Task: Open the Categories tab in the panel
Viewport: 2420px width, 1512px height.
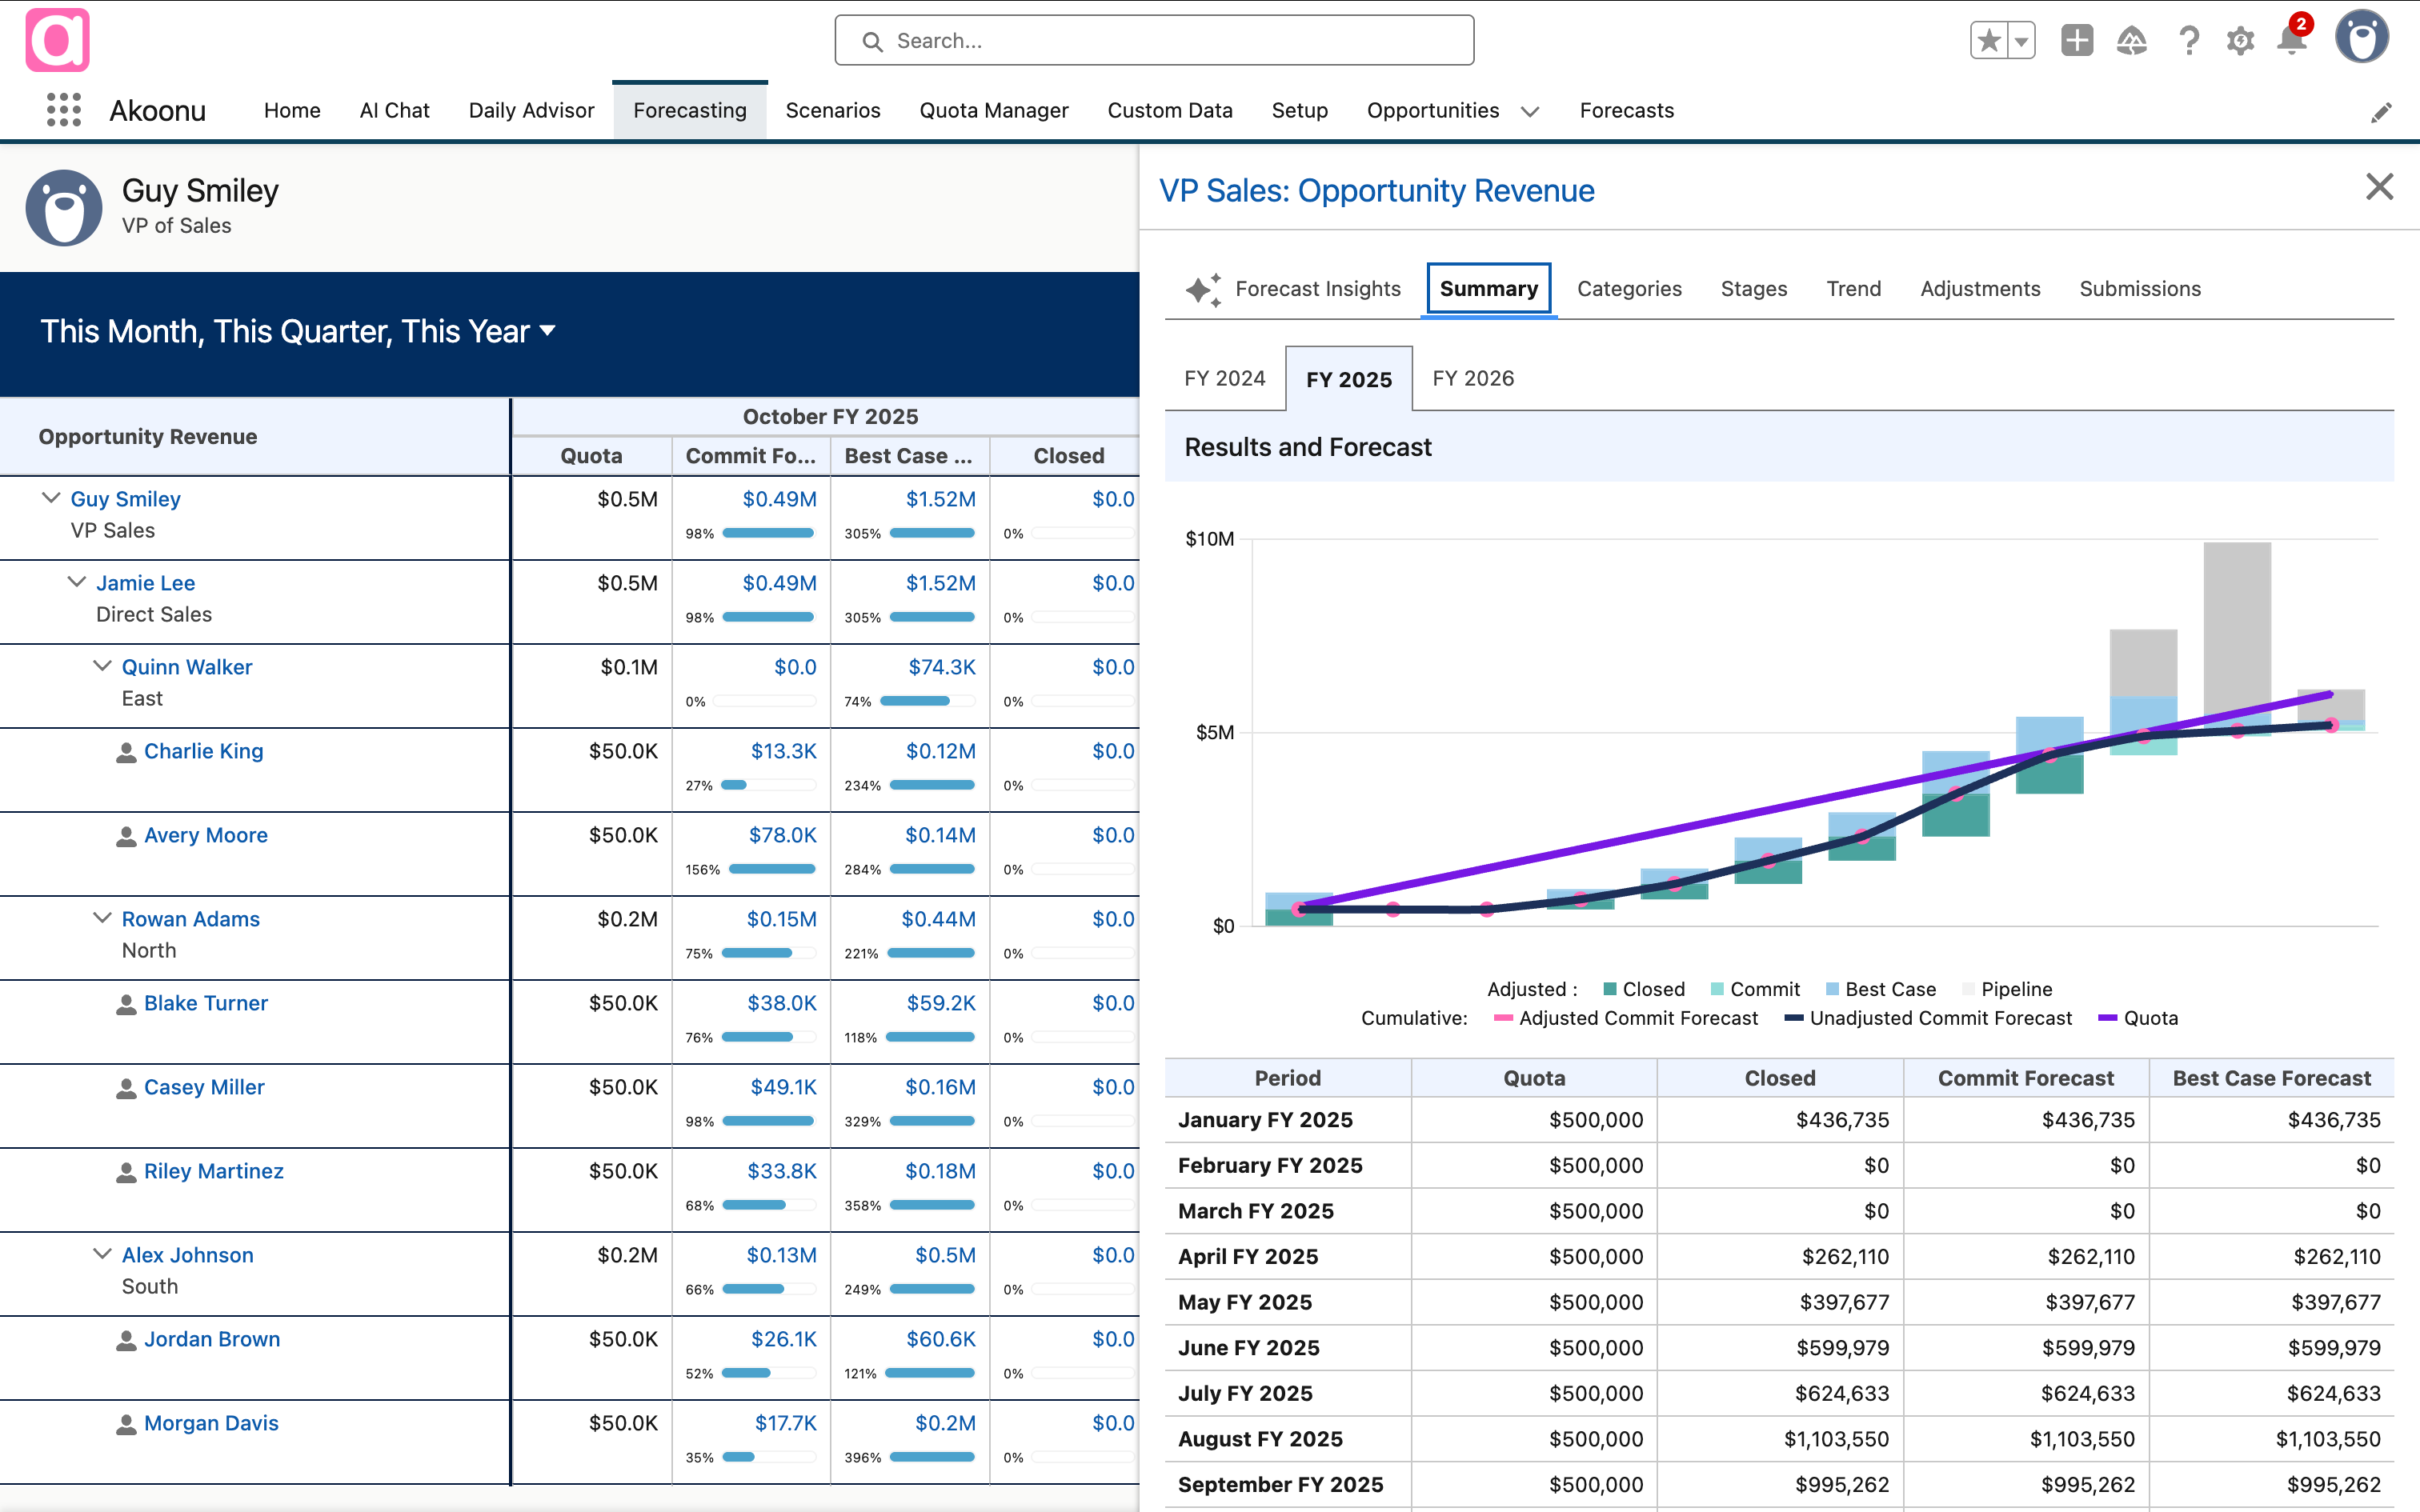Action: pyautogui.click(x=1628, y=288)
